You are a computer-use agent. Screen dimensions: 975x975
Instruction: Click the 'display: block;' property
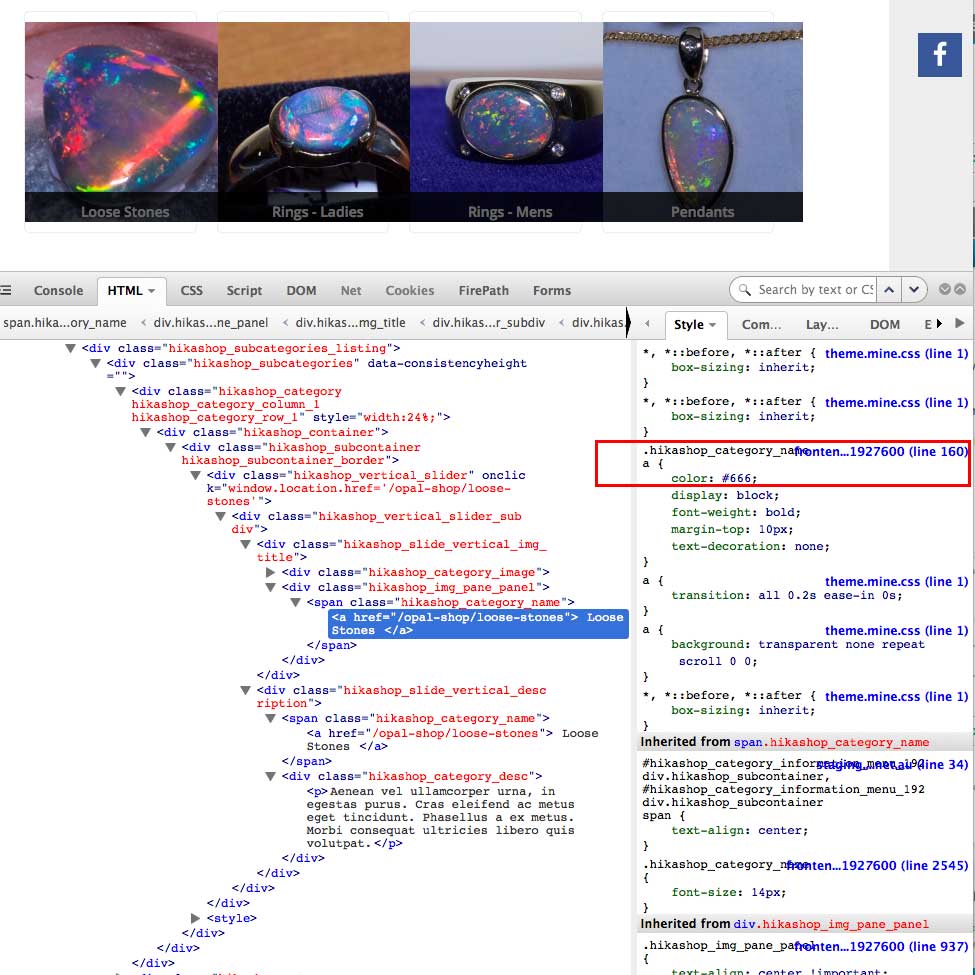click(x=724, y=496)
